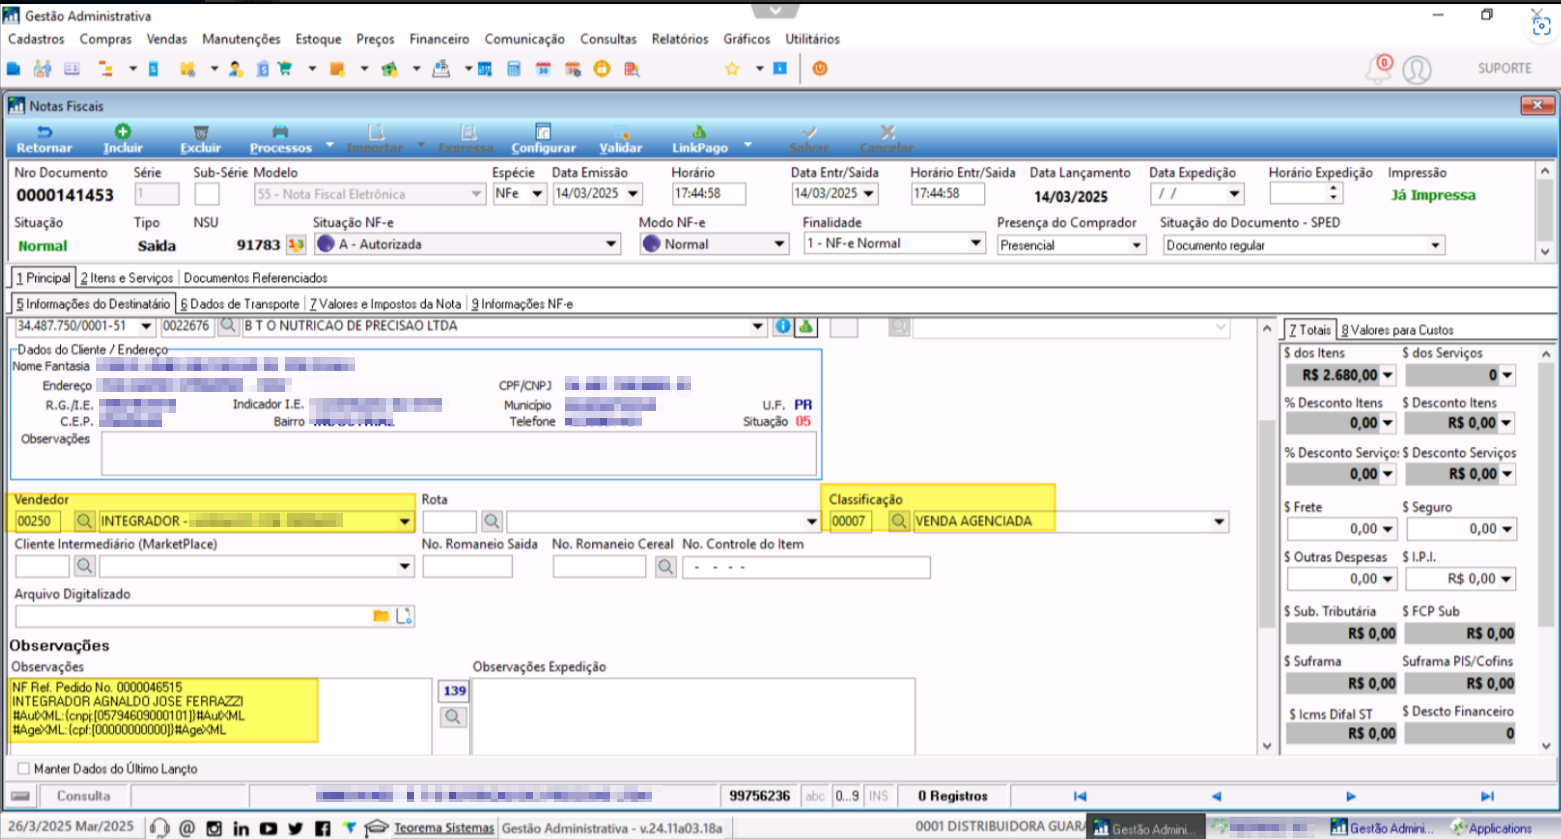Viewport: 1561px width, 839px height.
Task: Click the Teorema Sistemas link
Action: (444, 828)
